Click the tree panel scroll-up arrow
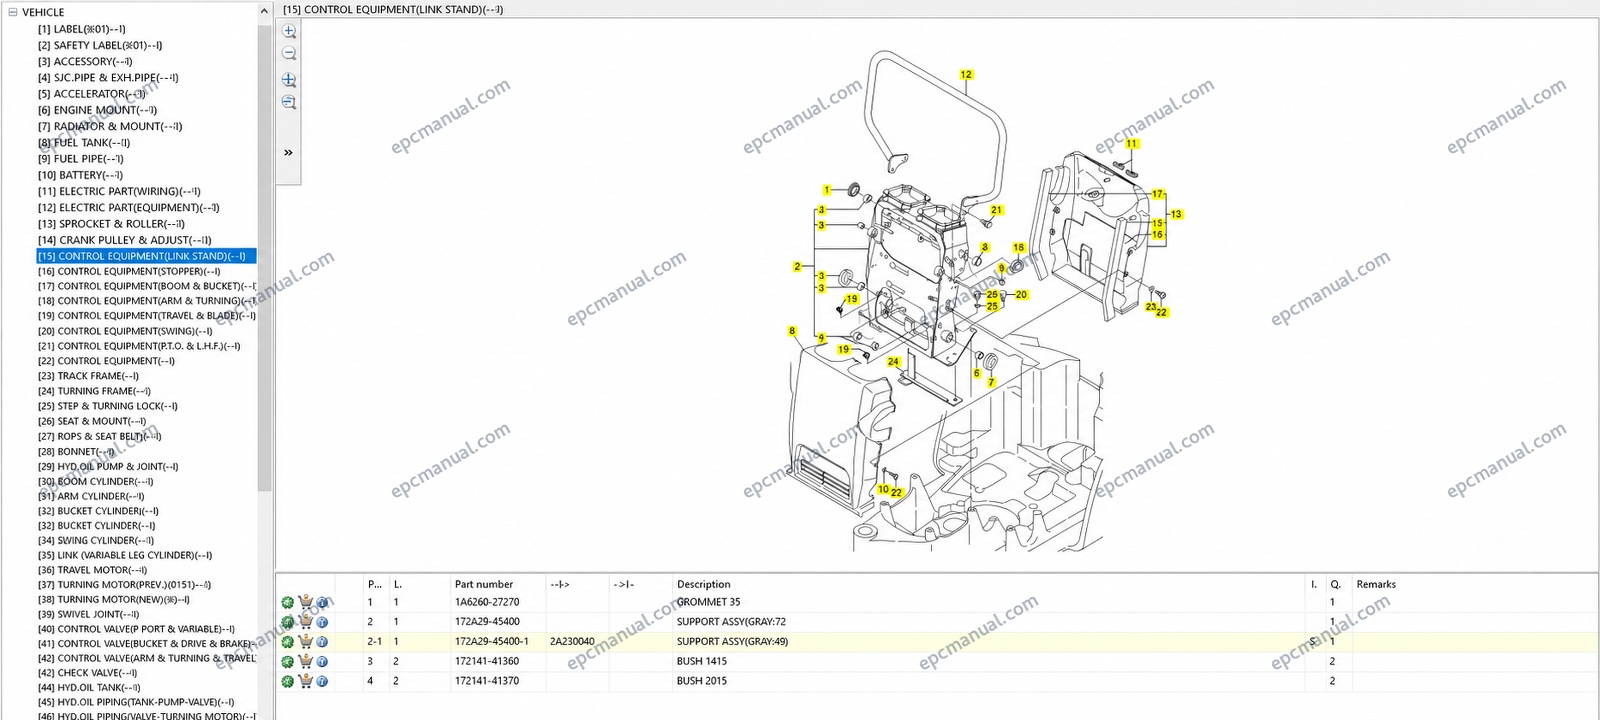Viewport: 1600px width, 720px height. click(265, 12)
